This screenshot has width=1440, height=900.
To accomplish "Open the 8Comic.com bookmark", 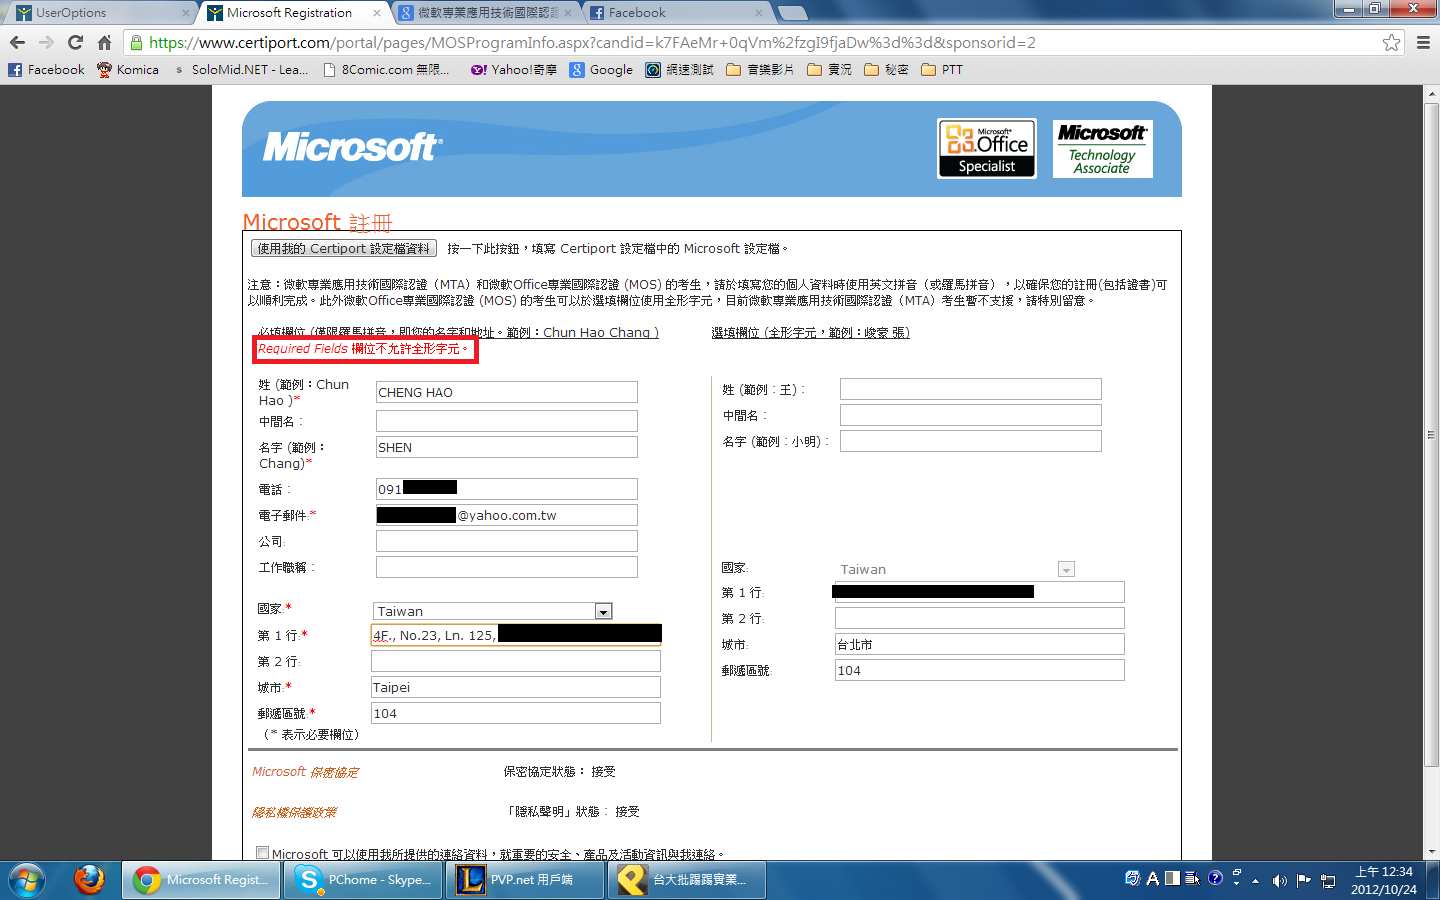I will [x=386, y=69].
